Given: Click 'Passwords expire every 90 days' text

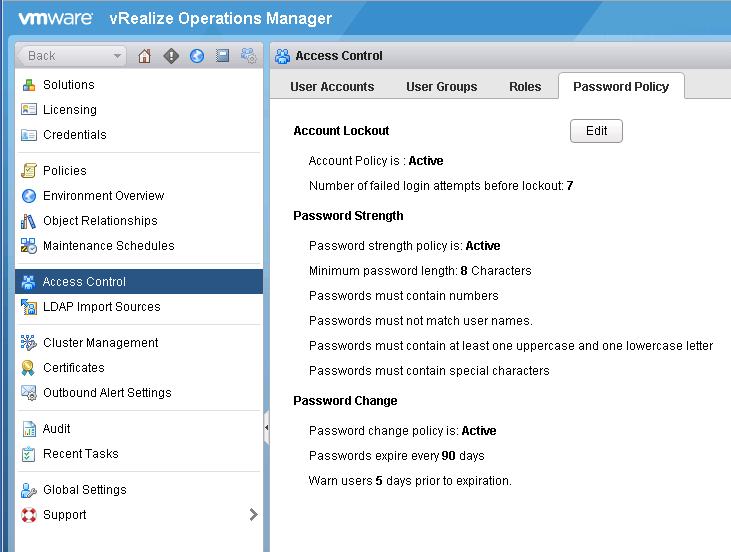Looking at the screenshot, I should tap(397, 456).
